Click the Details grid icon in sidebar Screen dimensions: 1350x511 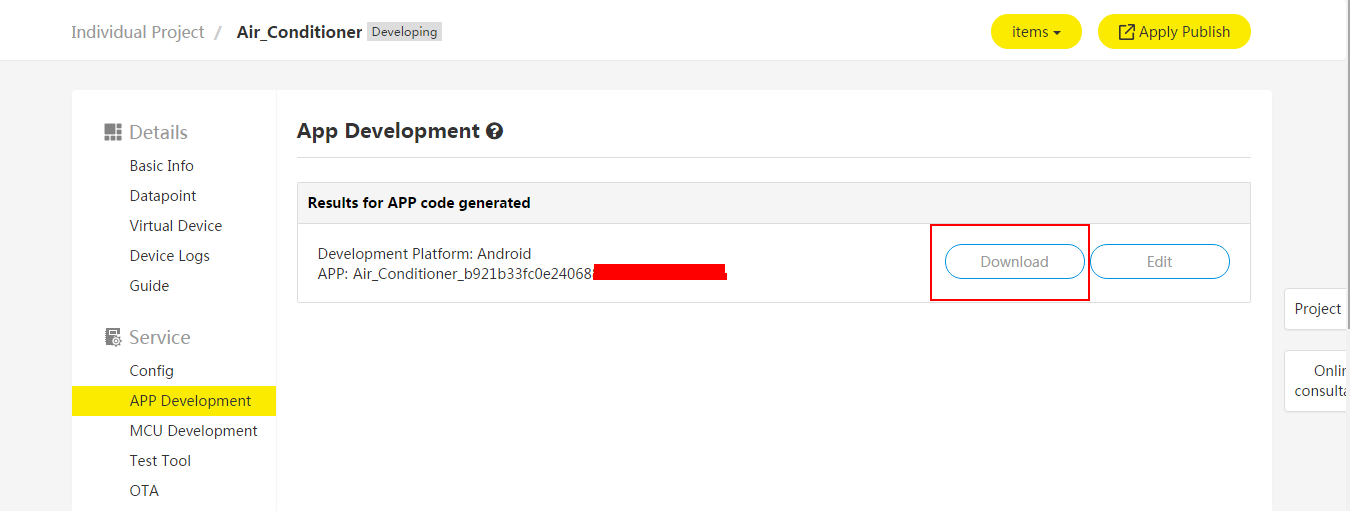[x=113, y=132]
